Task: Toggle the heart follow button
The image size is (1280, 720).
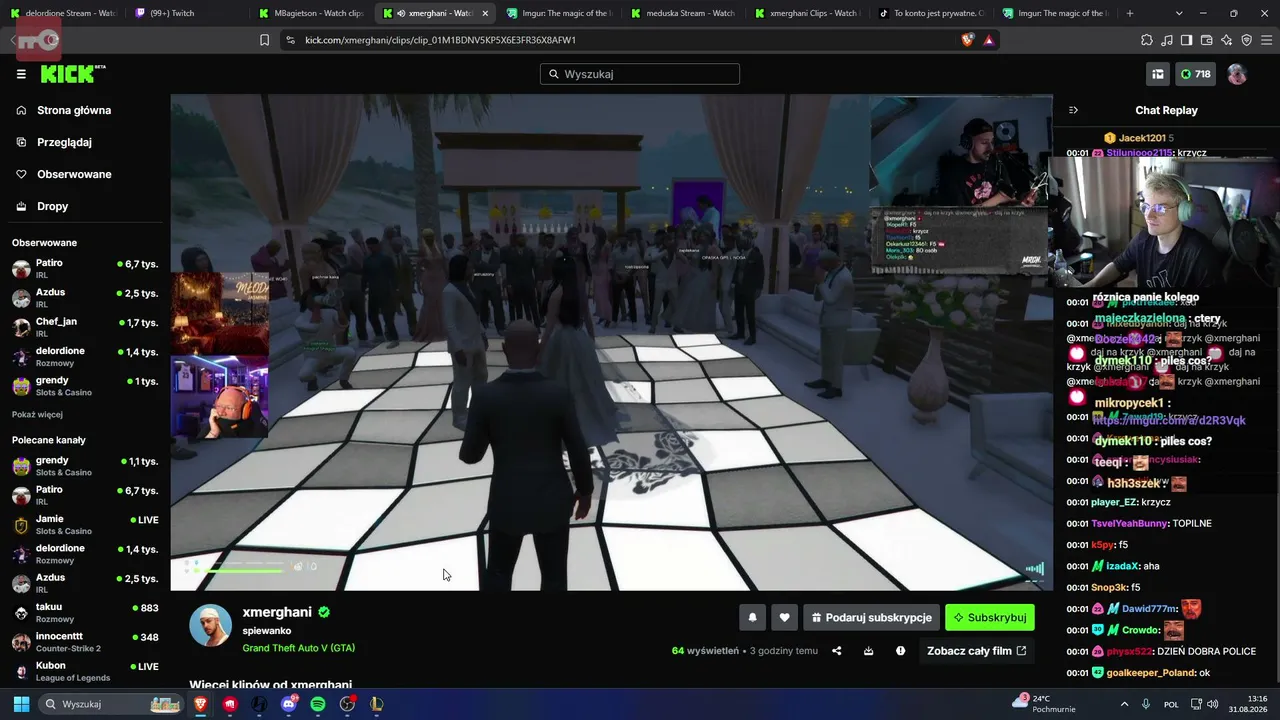Action: click(784, 618)
